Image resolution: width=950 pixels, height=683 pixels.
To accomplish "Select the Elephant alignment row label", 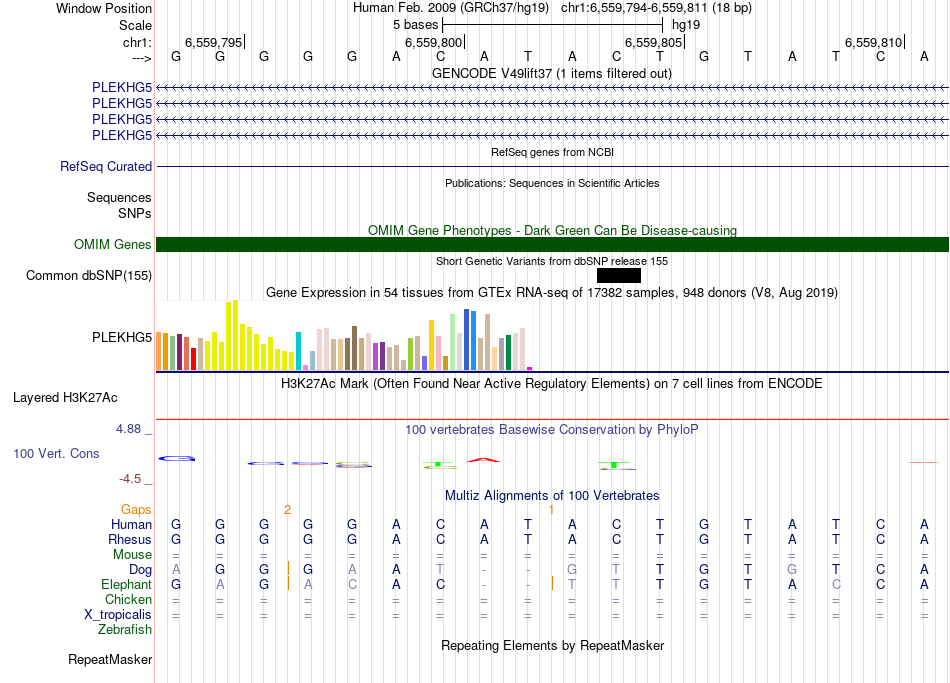I will [x=126, y=585].
